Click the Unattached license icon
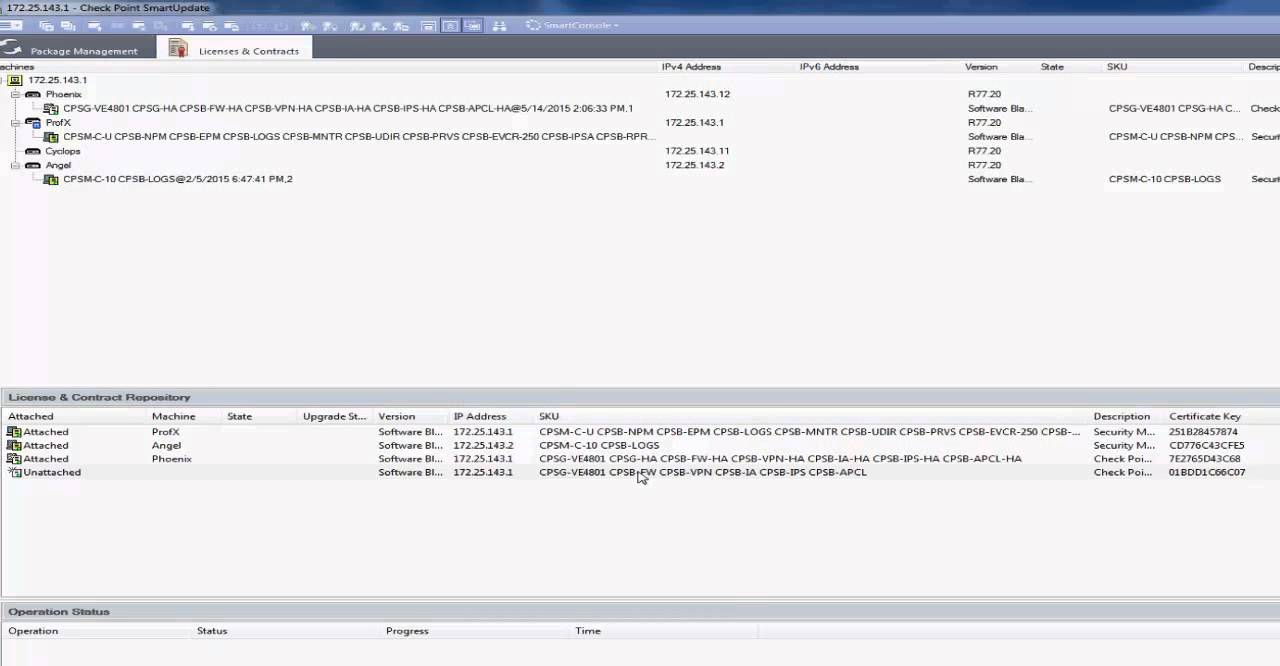 pos(14,472)
